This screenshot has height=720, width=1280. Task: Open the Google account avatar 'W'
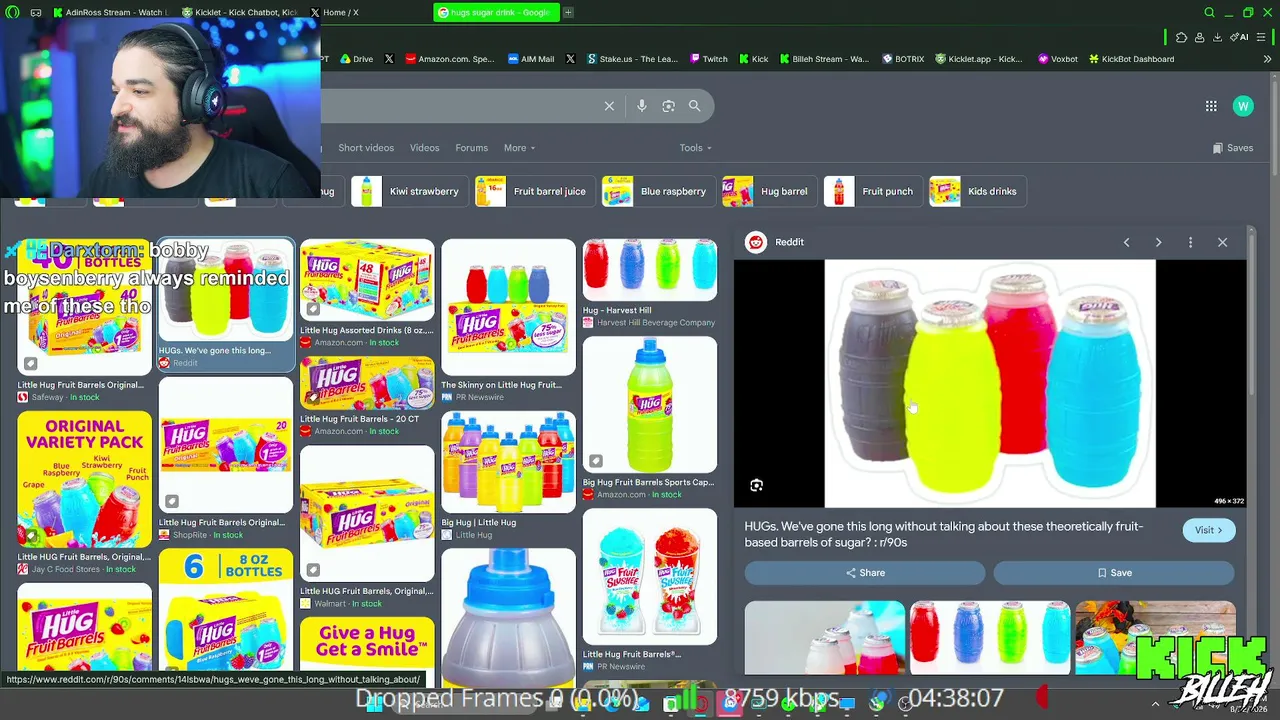[1243, 106]
